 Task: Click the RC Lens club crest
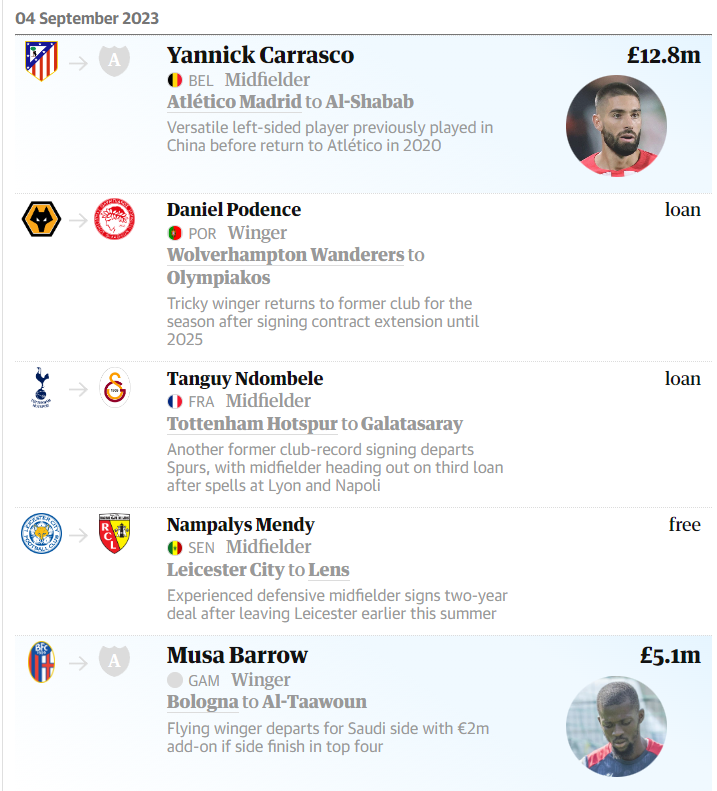(114, 534)
